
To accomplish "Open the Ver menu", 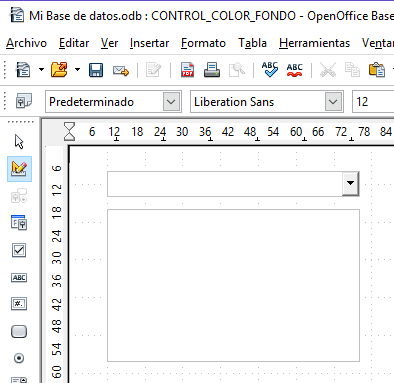I will (x=110, y=43).
